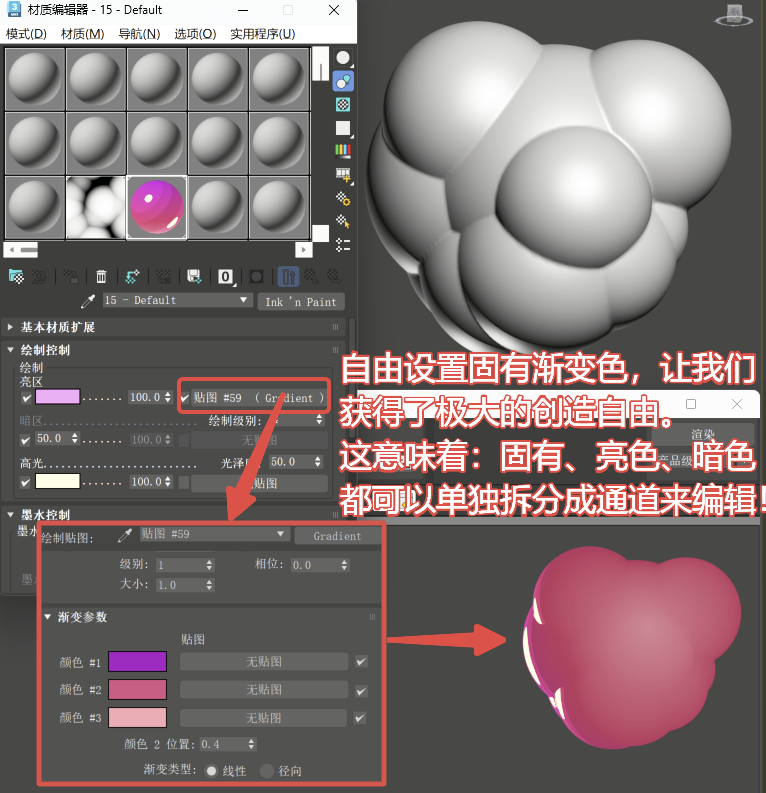Image resolution: width=766 pixels, height=793 pixels.
Task: Click the 无贴图 button for 颜色 #2
Action: 264,690
